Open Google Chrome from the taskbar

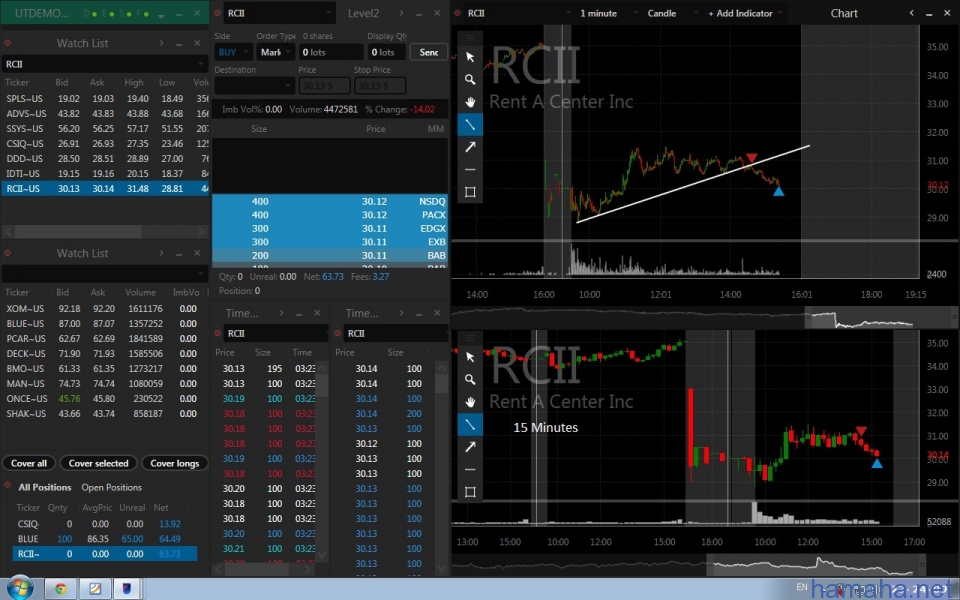tap(61, 589)
